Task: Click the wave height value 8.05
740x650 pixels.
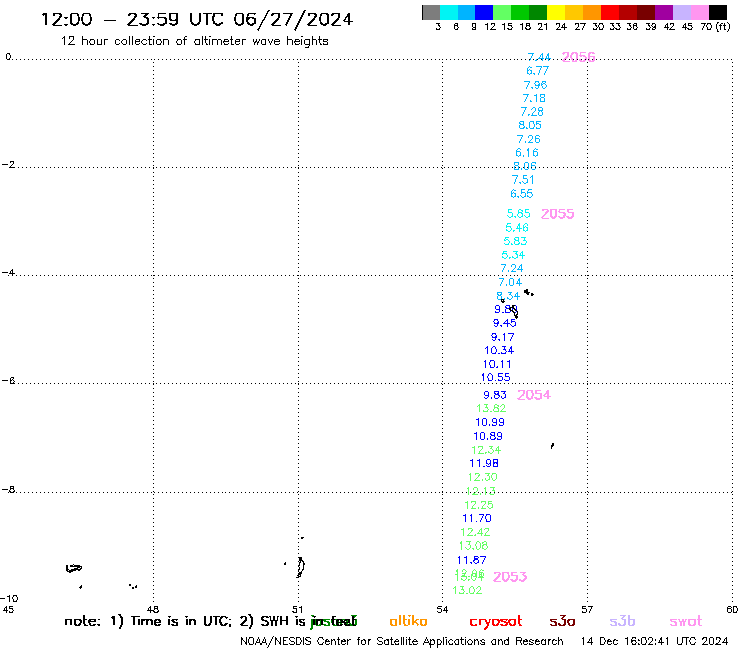Action: pos(530,125)
